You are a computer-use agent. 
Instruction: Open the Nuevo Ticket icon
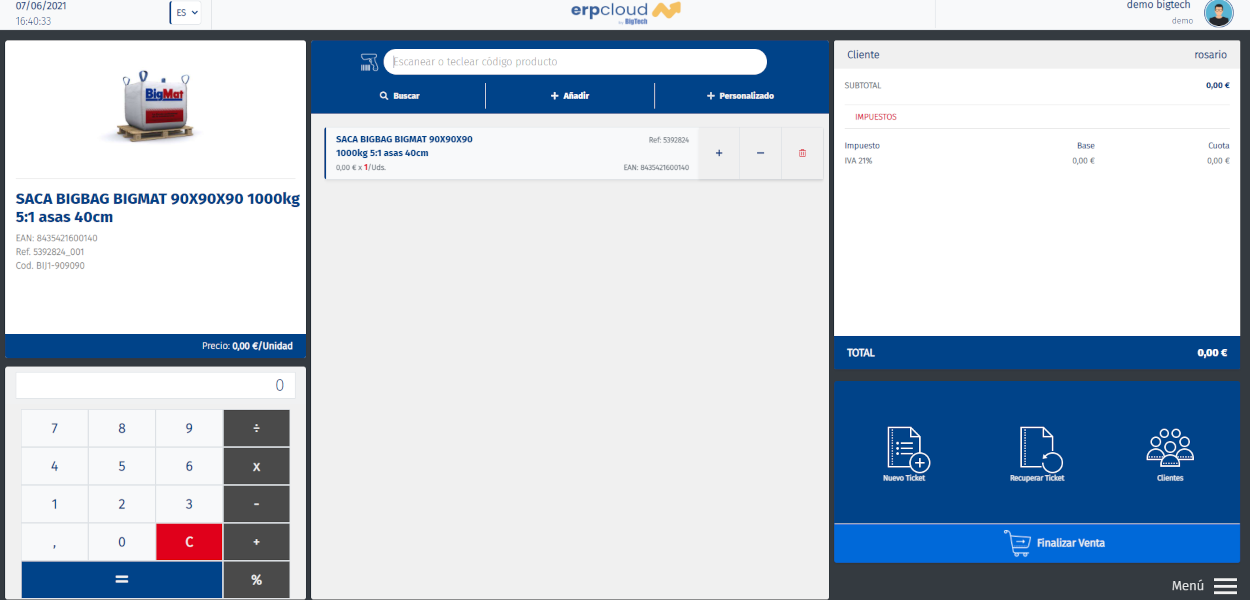click(908, 449)
